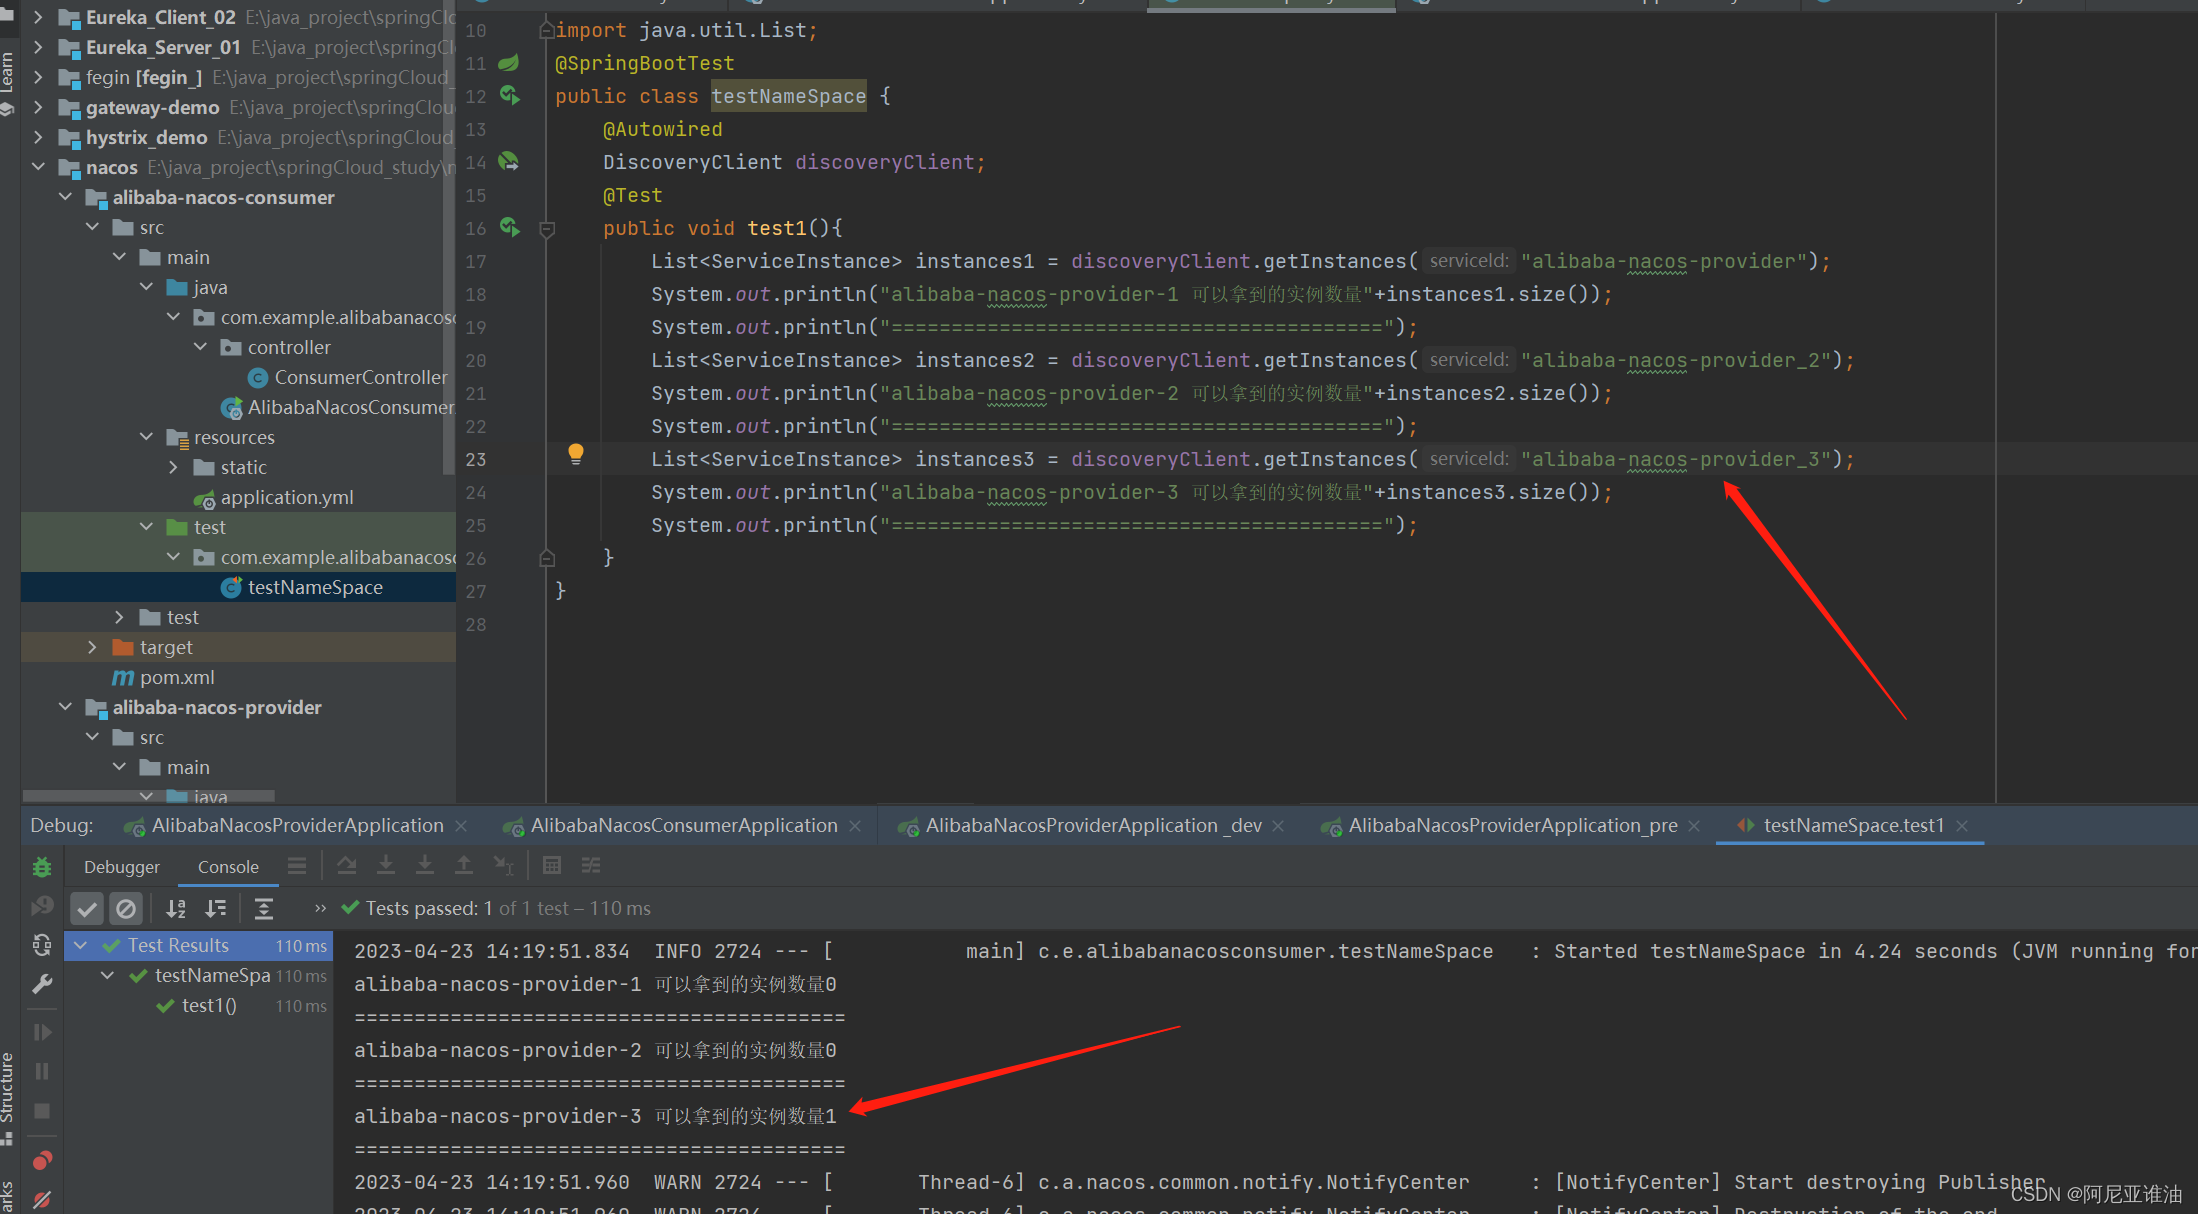The height and width of the screenshot is (1214, 2198).
Task: Toggle Show Ignored tests button
Action: tap(126, 908)
